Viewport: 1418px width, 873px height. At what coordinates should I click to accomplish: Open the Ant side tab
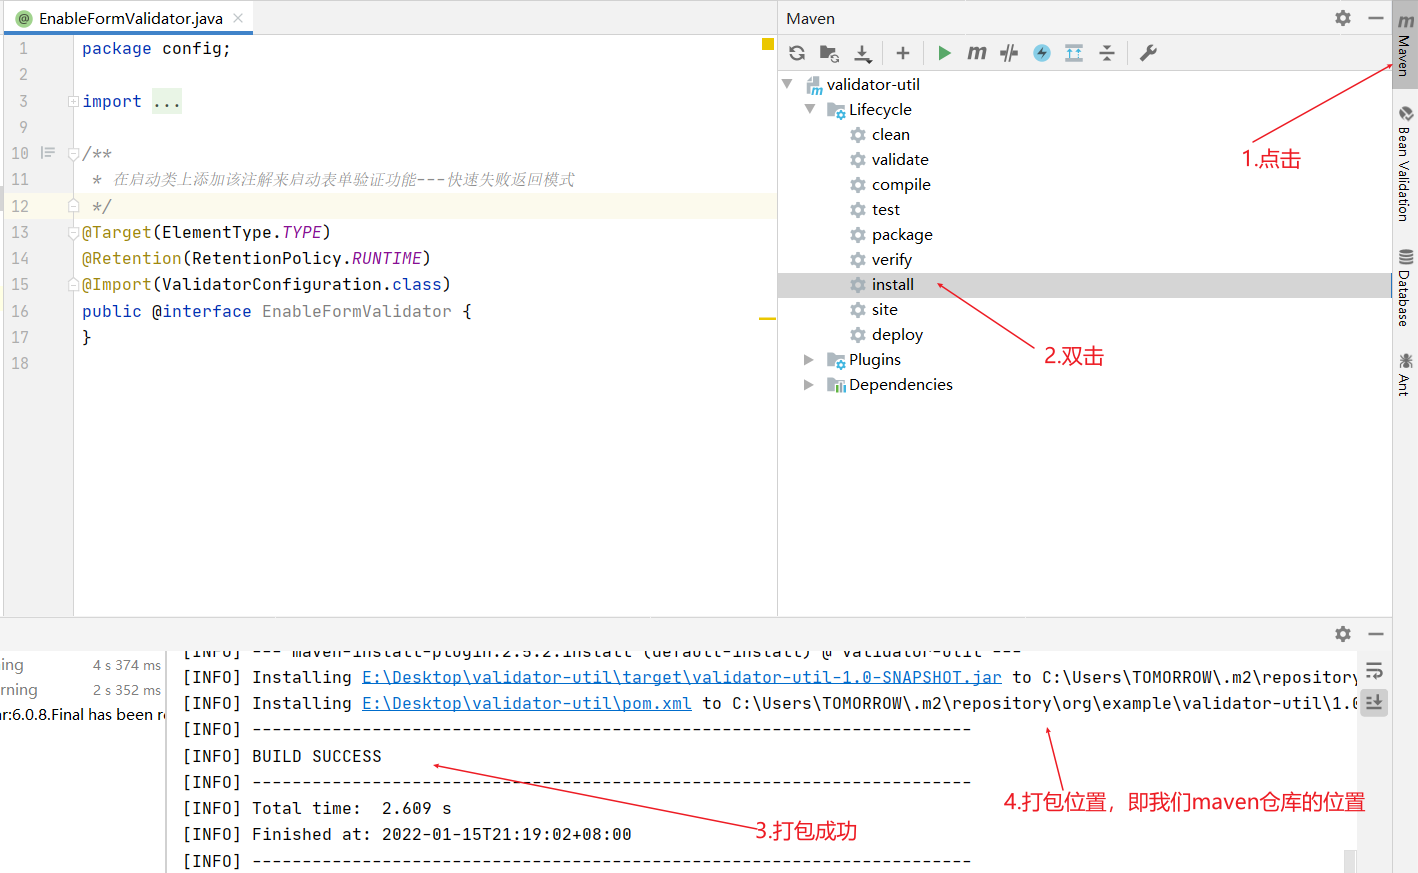tap(1405, 374)
